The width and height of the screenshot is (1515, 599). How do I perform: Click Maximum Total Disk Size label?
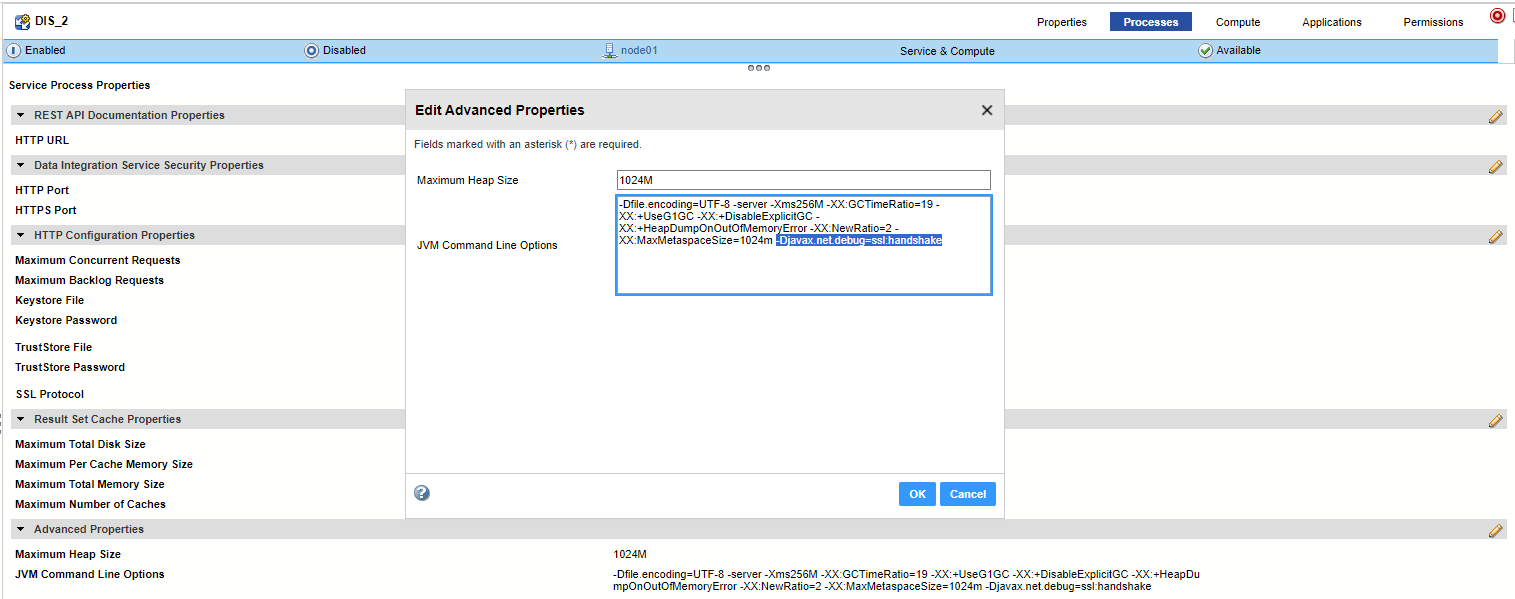80,444
